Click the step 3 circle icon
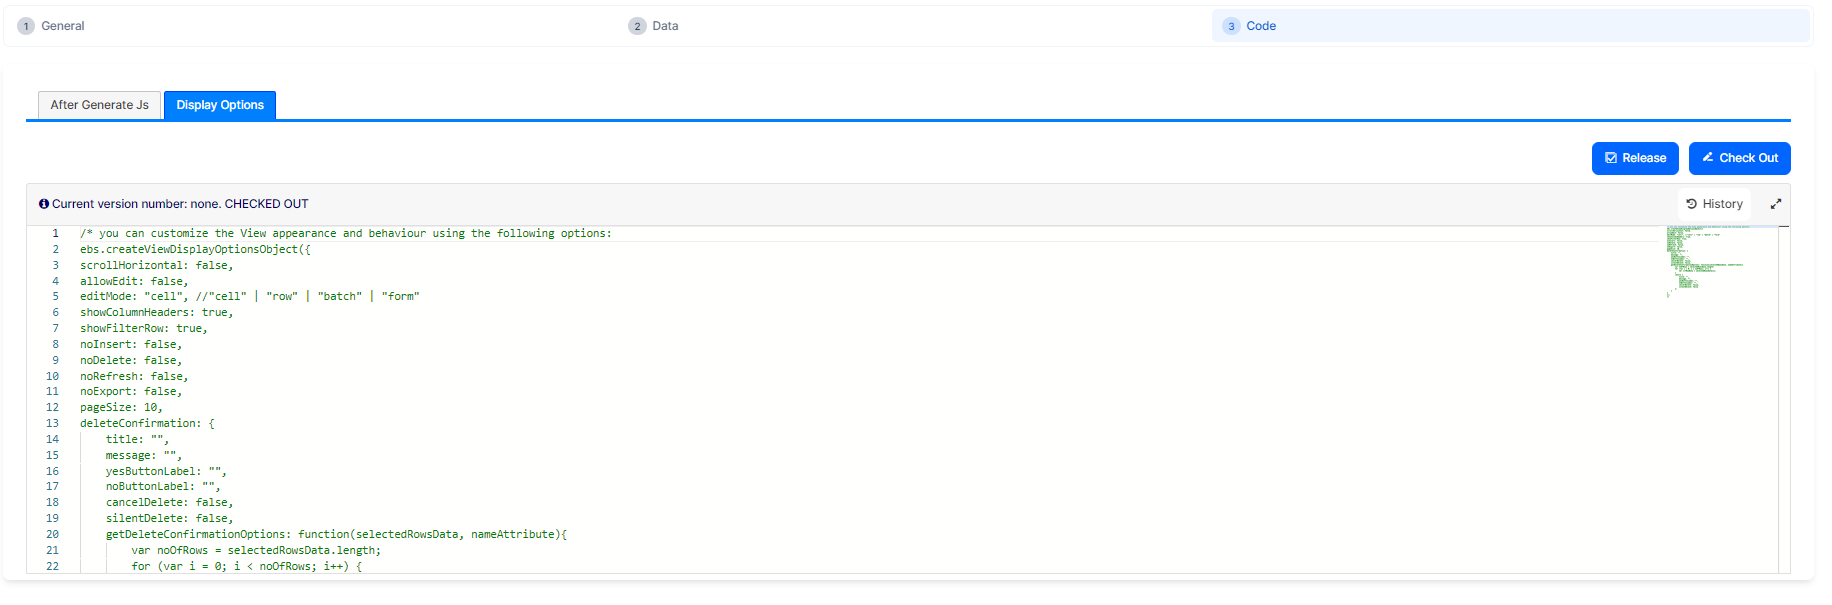This screenshot has height=605, width=1832. pyautogui.click(x=1231, y=26)
